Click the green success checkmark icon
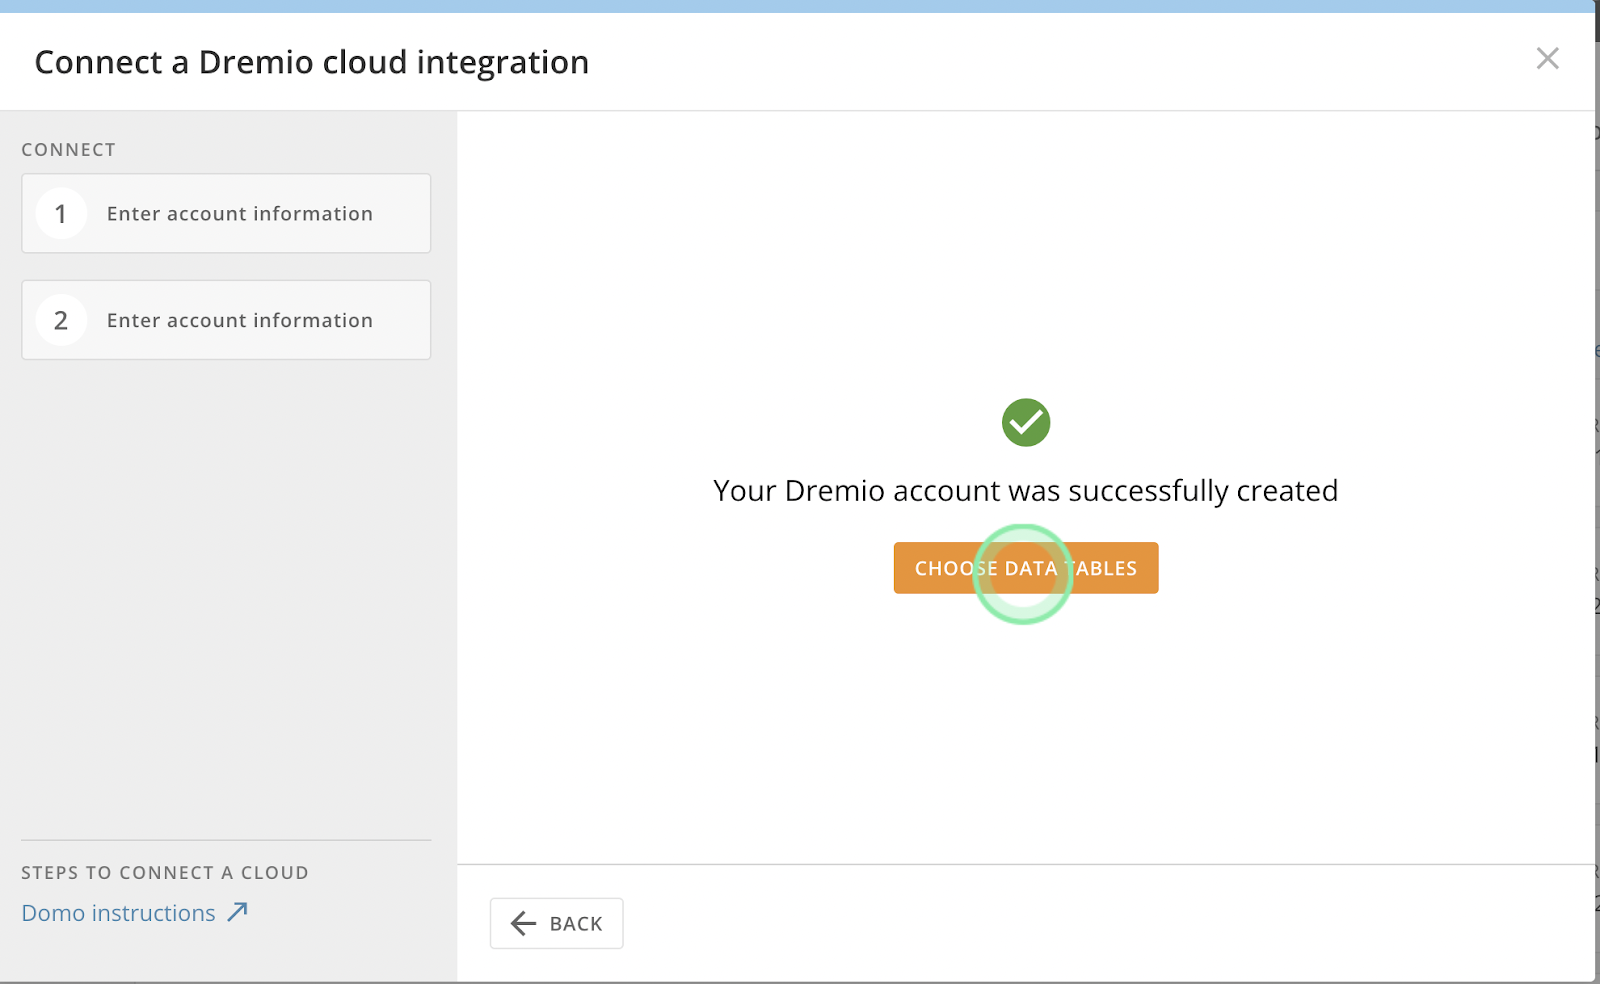 (1026, 422)
